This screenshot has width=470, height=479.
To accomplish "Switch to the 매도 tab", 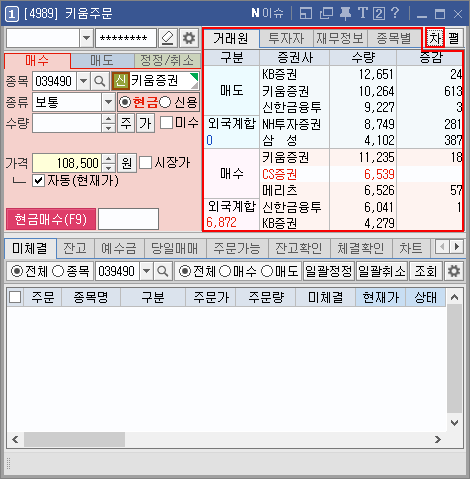I will (102, 61).
